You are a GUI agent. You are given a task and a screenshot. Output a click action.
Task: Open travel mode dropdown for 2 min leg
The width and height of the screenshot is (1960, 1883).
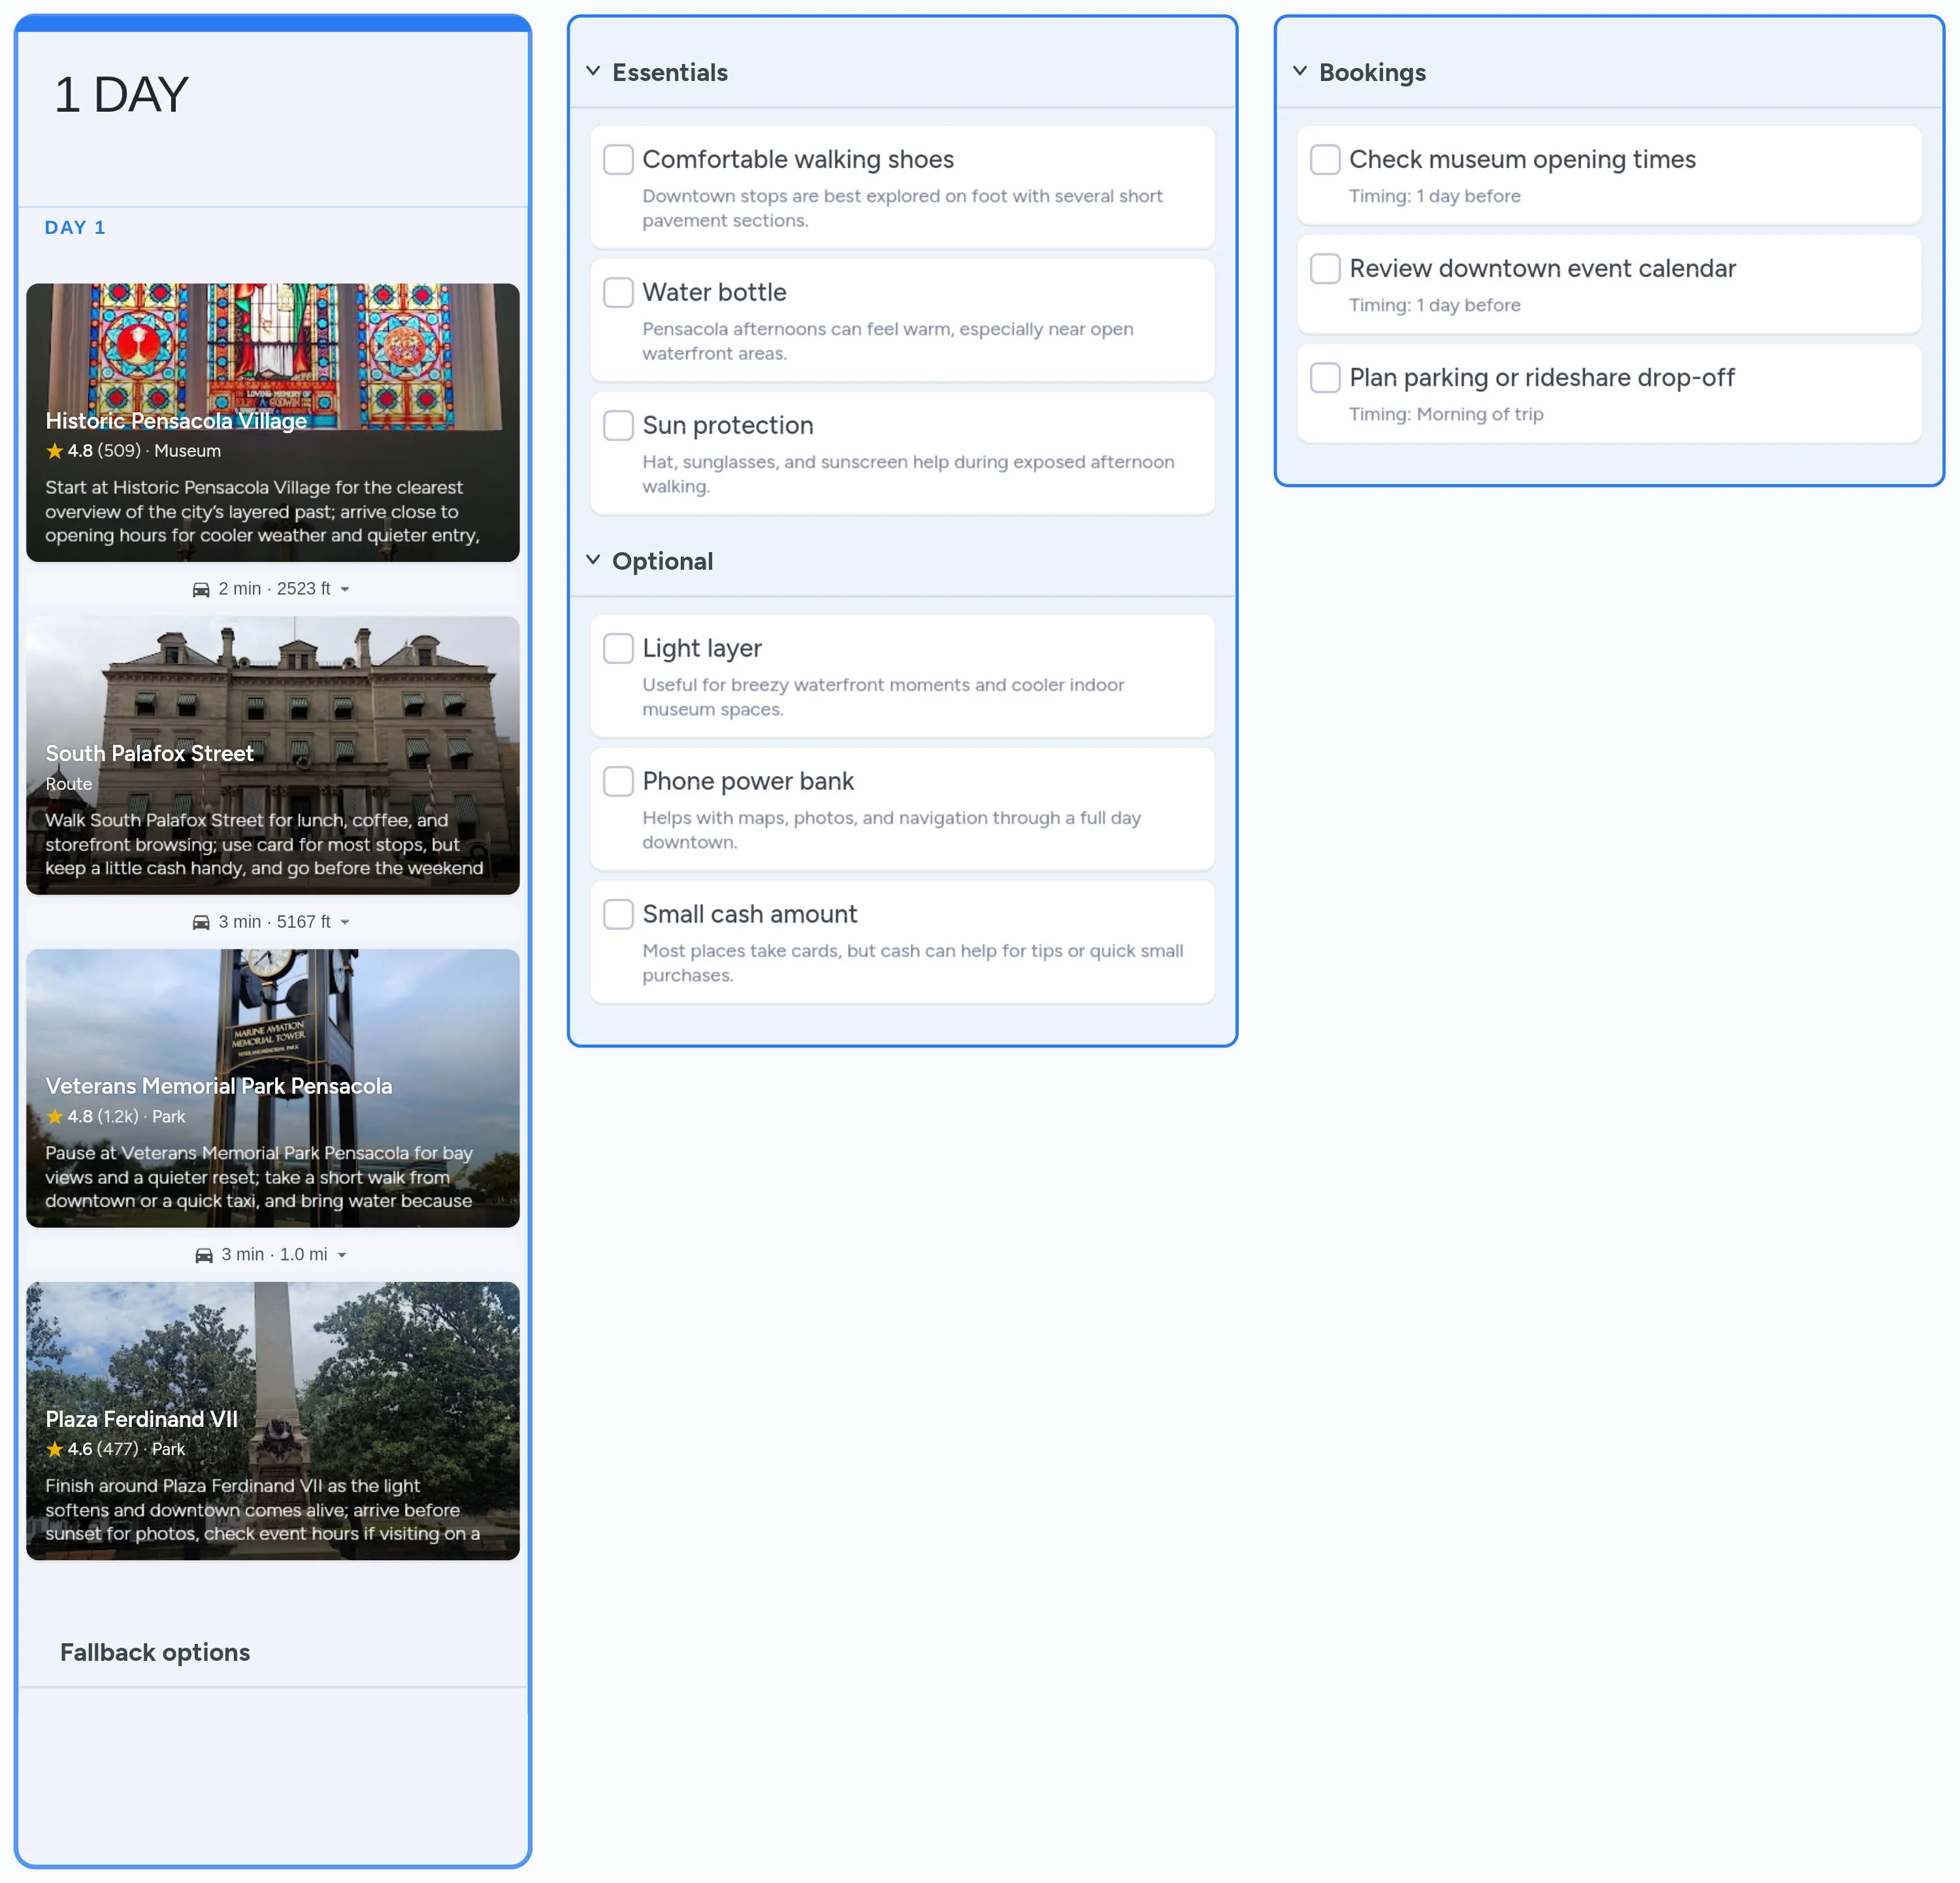[x=345, y=590]
